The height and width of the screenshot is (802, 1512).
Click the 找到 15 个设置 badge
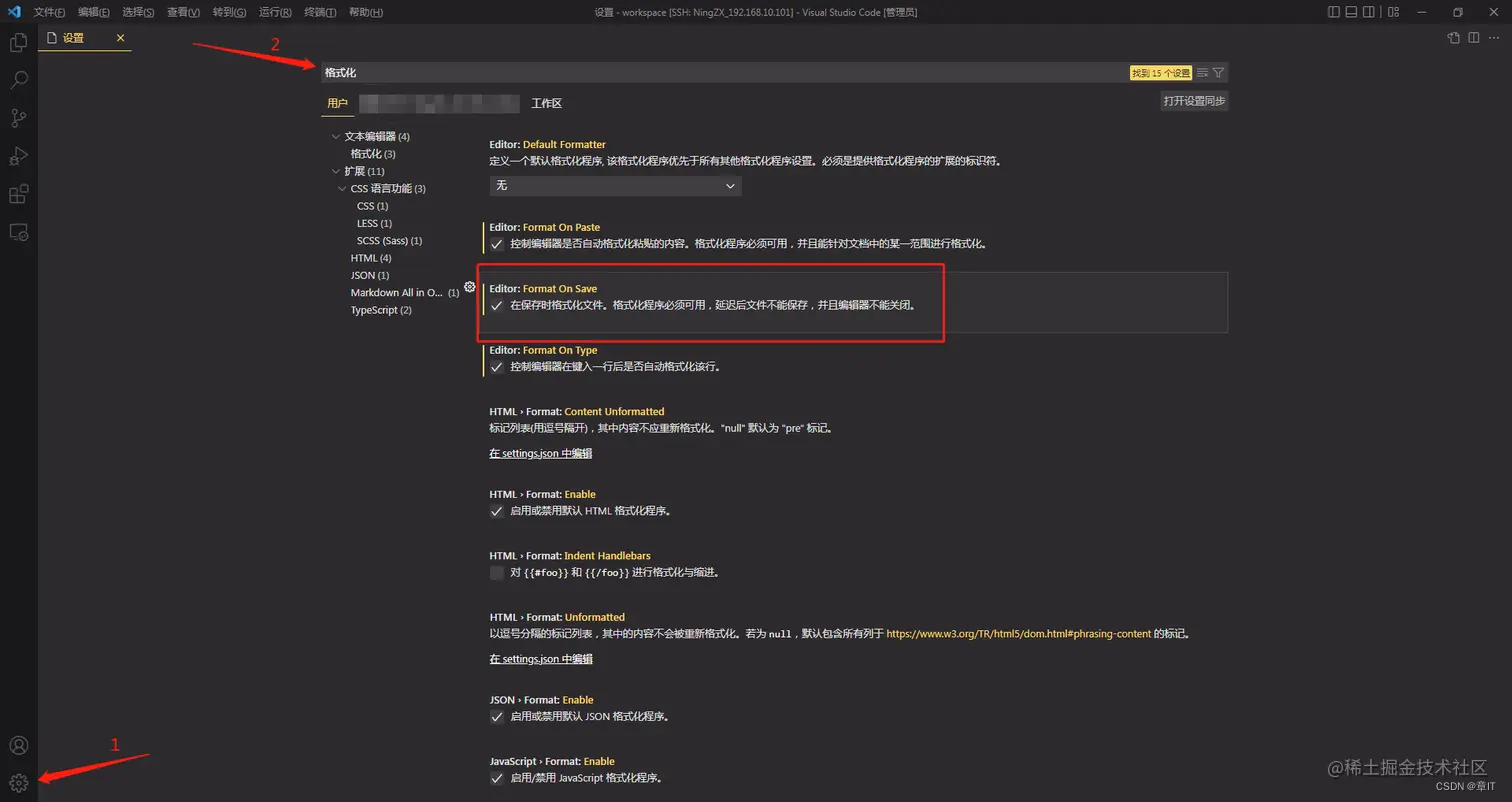pyautogui.click(x=1161, y=73)
